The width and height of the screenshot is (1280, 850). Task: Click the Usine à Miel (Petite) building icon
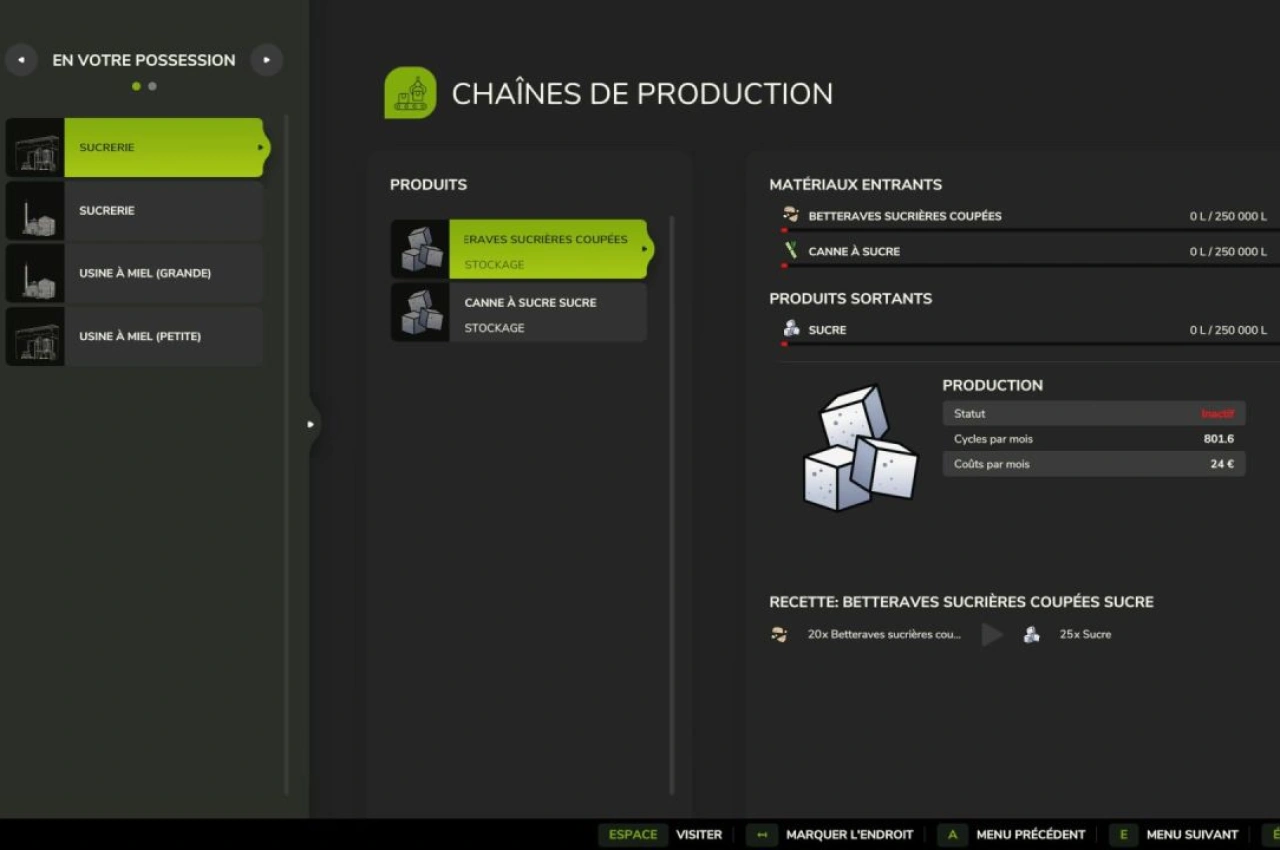35,337
